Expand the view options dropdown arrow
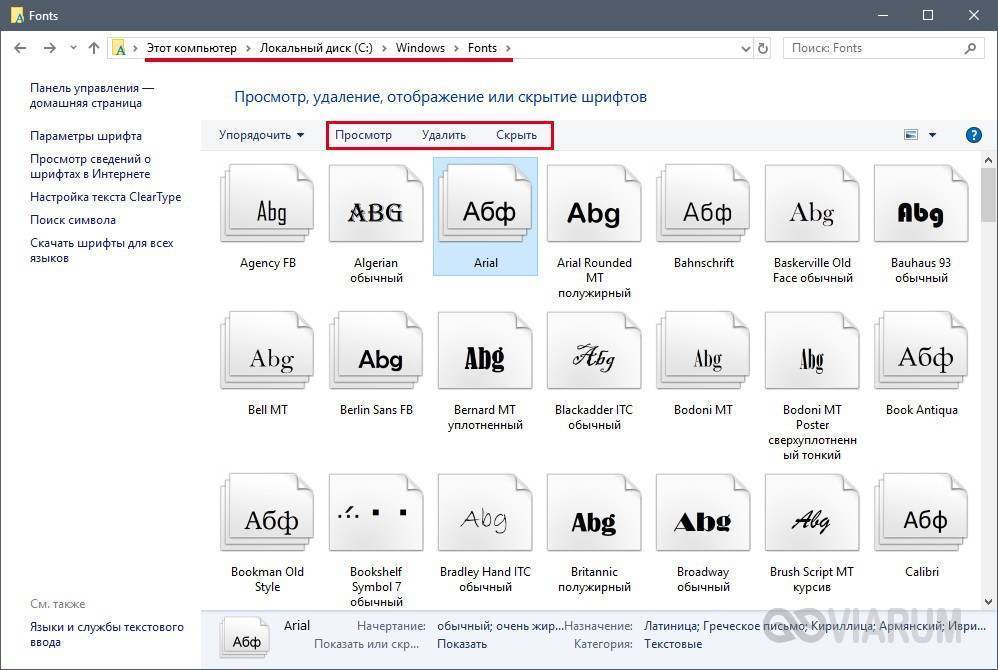 932,135
